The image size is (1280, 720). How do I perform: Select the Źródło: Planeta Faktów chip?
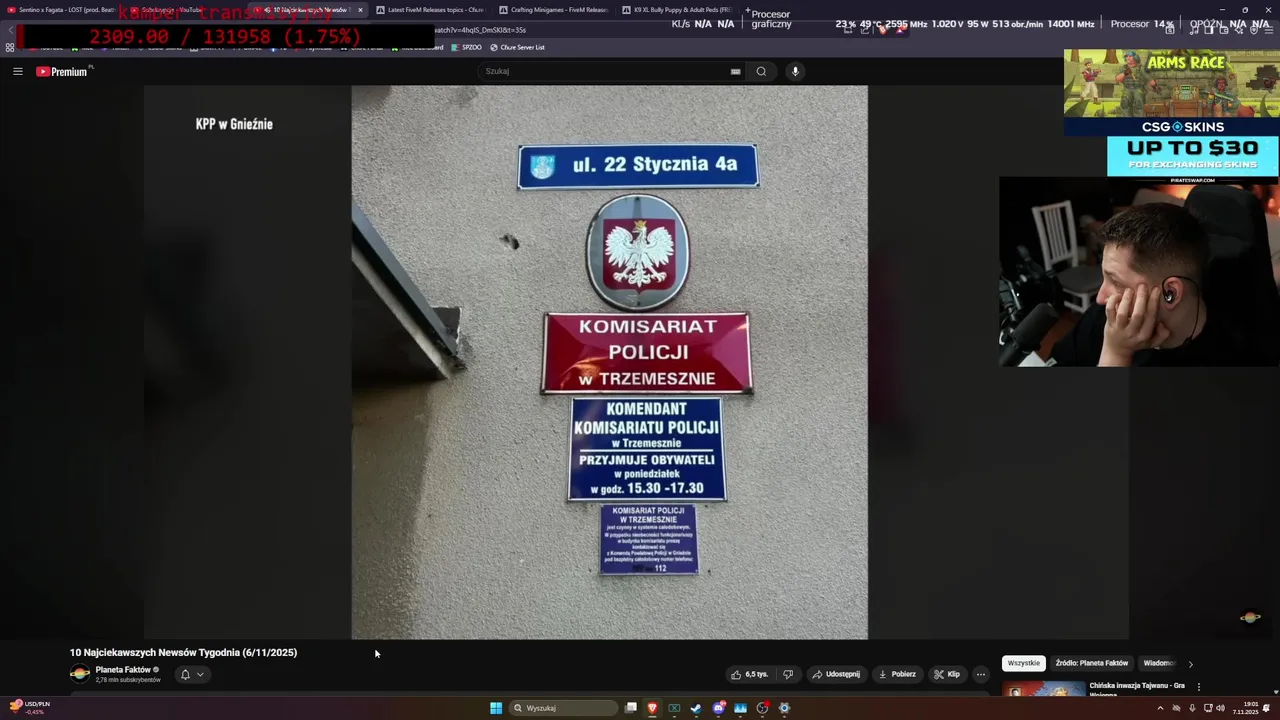pyautogui.click(x=1092, y=663)
